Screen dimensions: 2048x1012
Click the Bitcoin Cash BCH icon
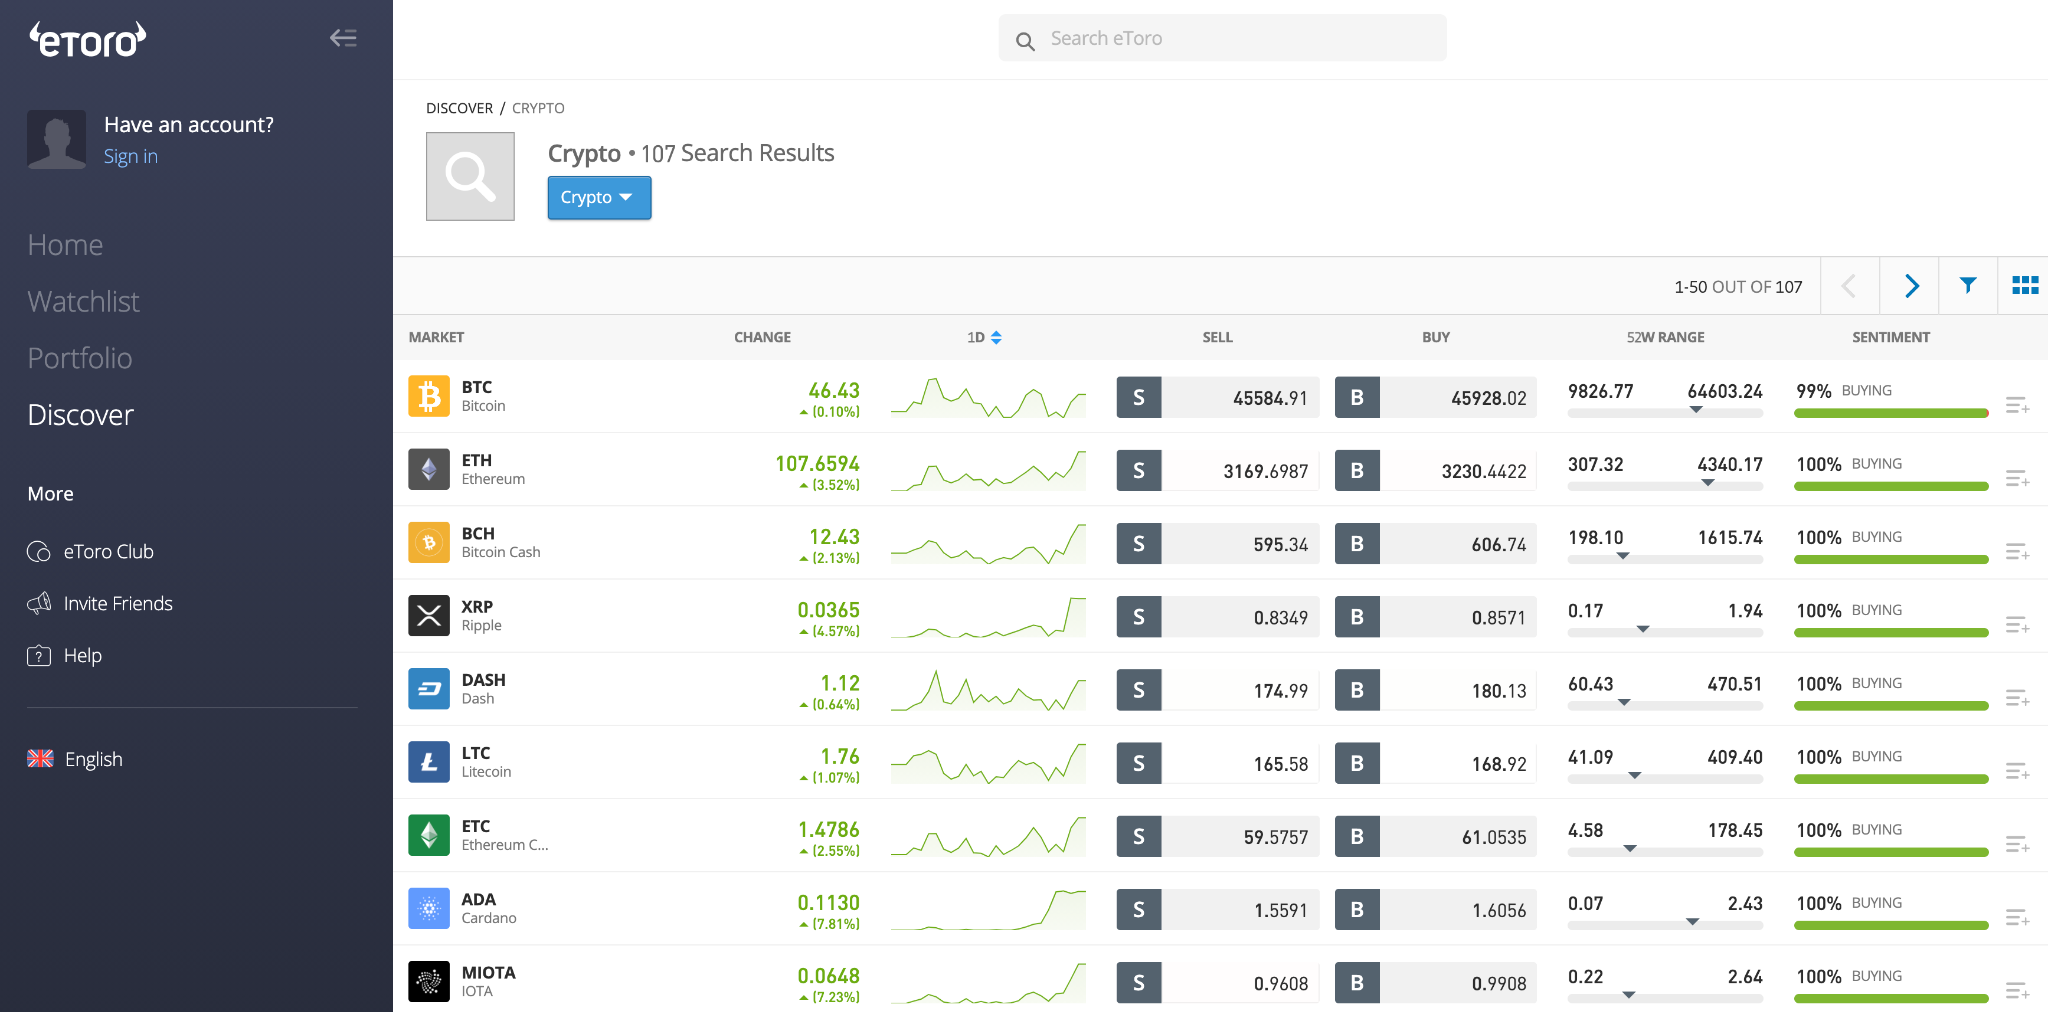(429, 542)
